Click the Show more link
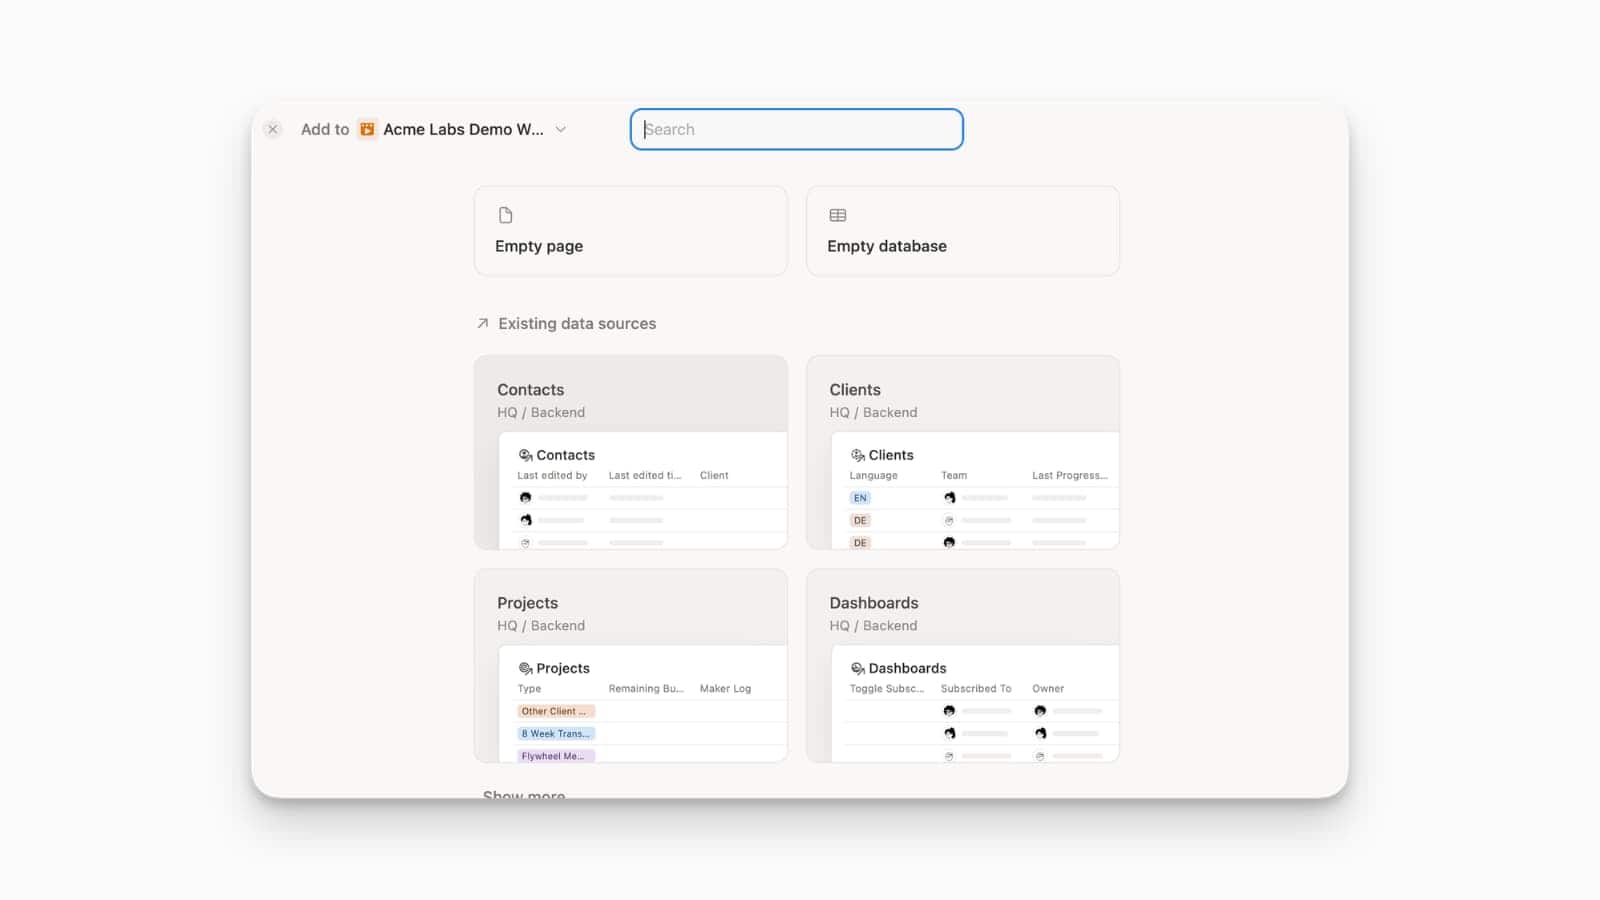This screenshot has height=900, width=1600. pyautogui.click(x=524, y=795)
